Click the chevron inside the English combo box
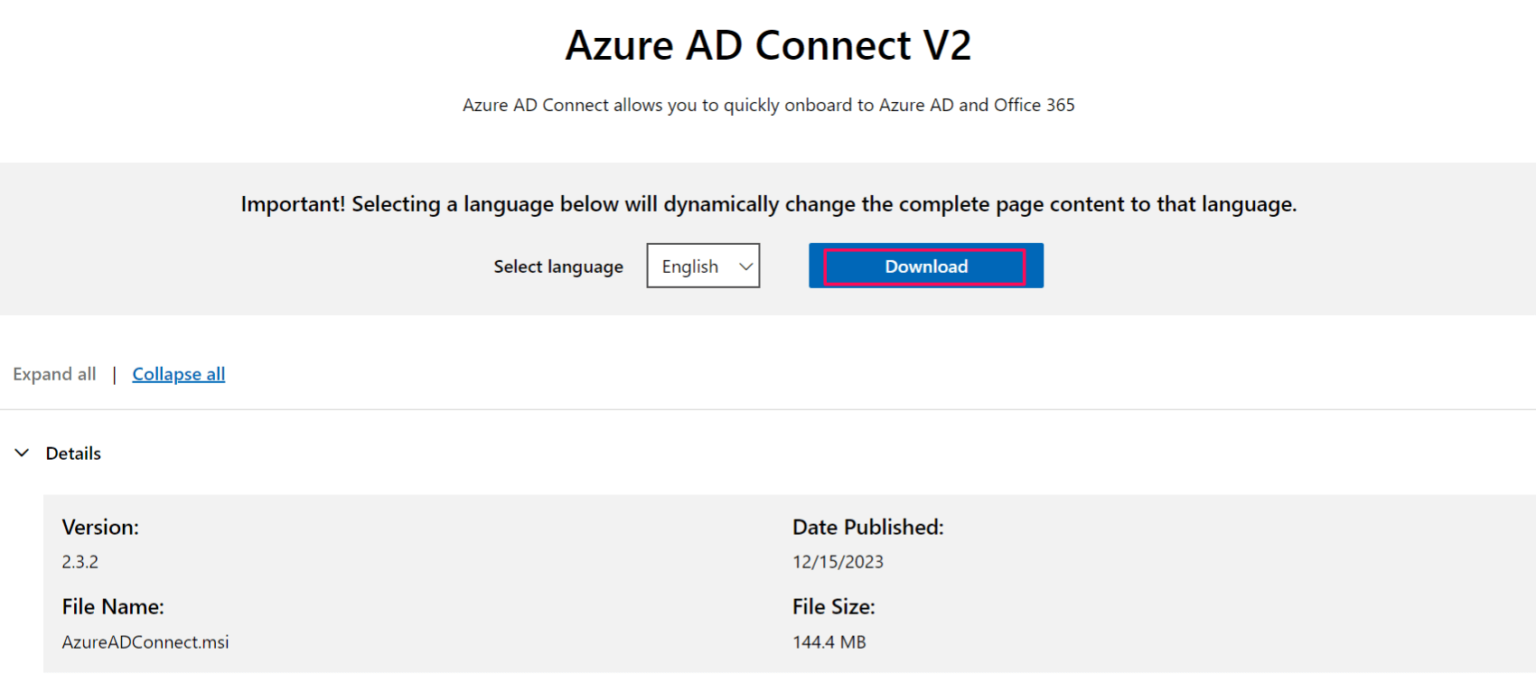 coord(745,265)
